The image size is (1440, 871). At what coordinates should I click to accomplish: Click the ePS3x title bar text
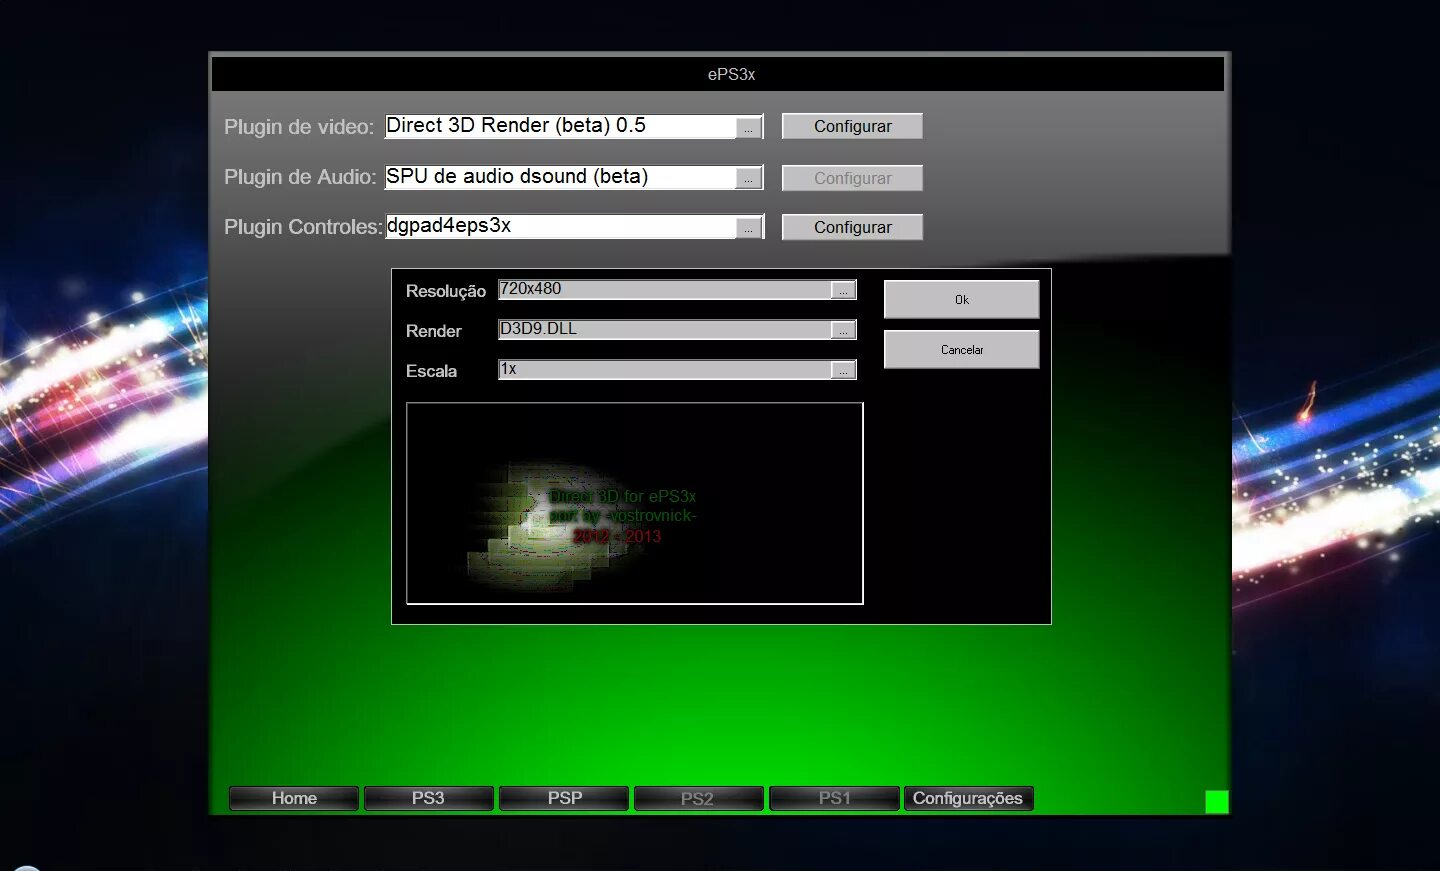pos(731,74)
